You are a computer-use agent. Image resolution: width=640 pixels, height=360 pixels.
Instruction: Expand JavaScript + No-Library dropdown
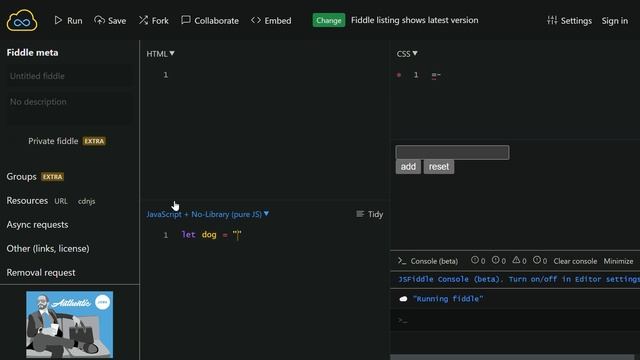[207, 214]
